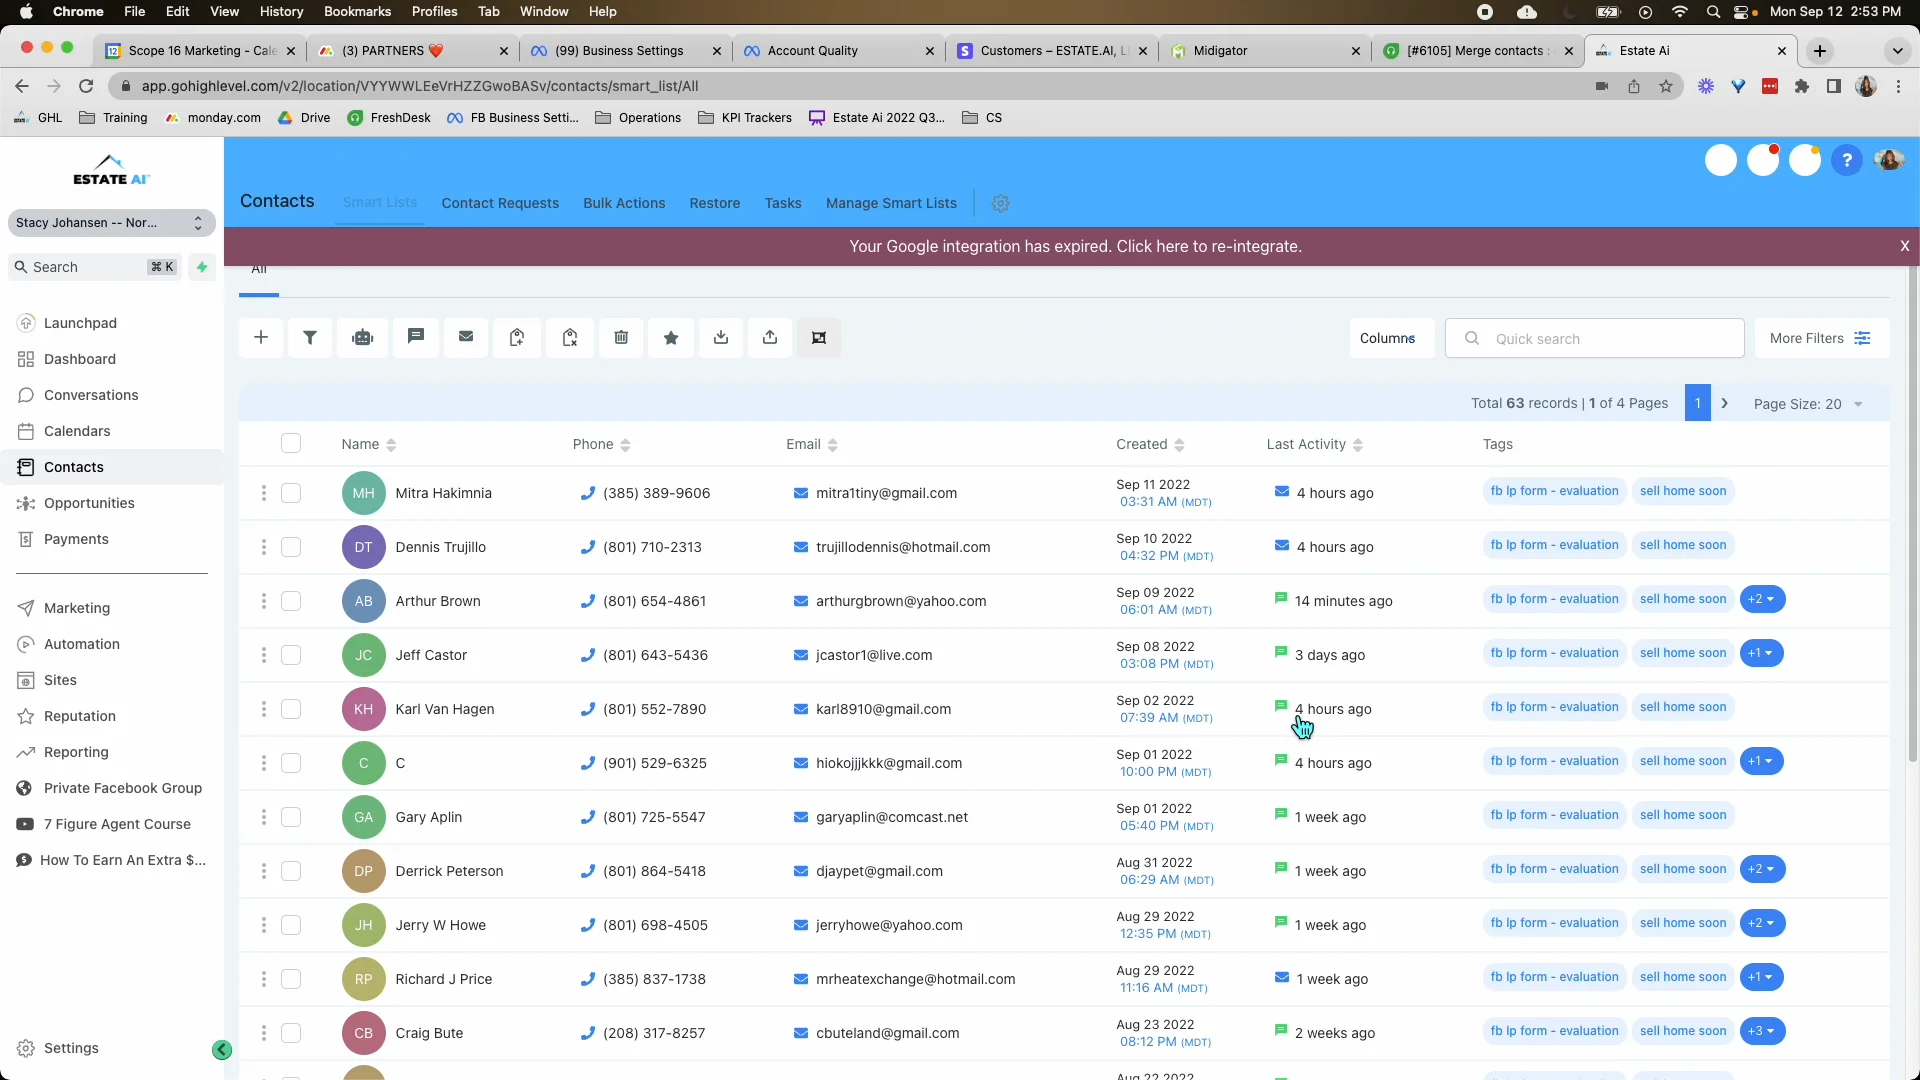Click inside the Quick search field

point(1596,338)
